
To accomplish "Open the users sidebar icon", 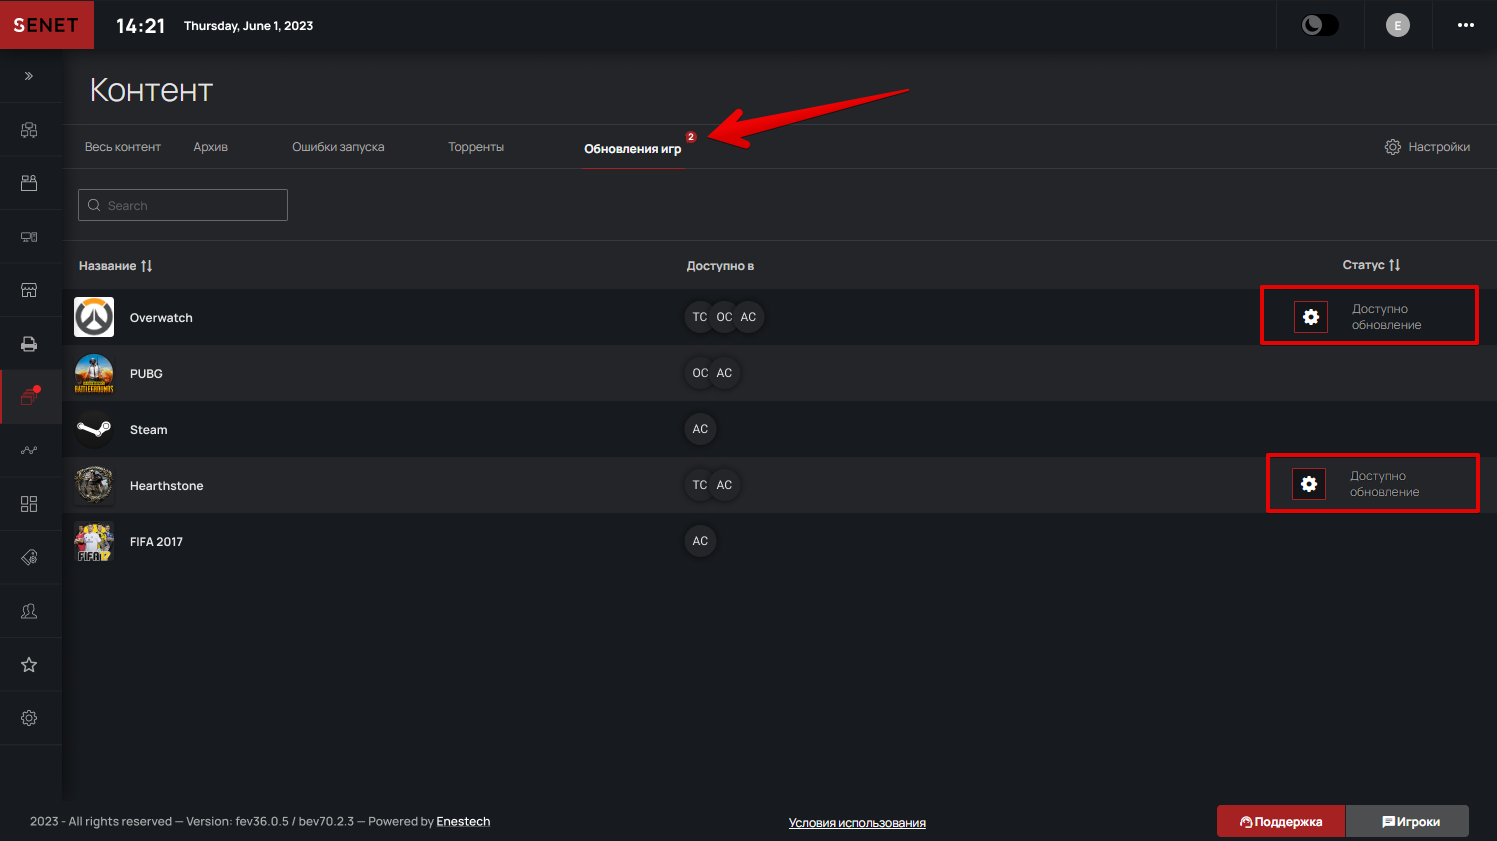I will [x=29, y=611].
